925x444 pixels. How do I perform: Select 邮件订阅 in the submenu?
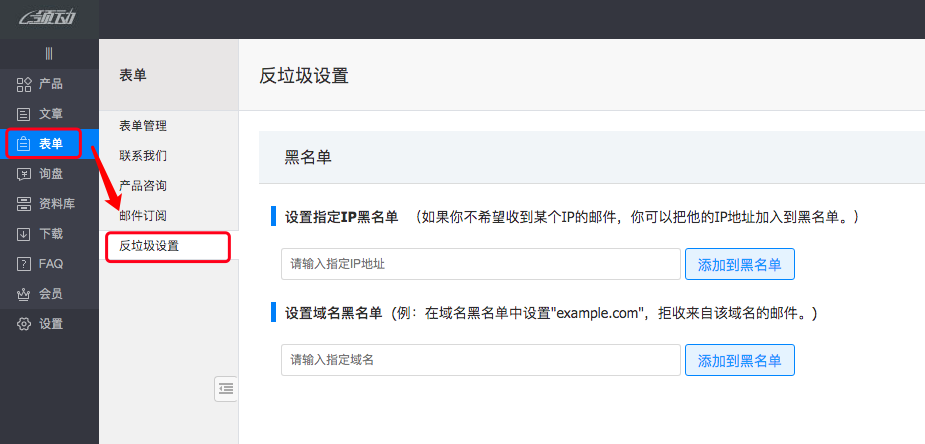[142, 216]
